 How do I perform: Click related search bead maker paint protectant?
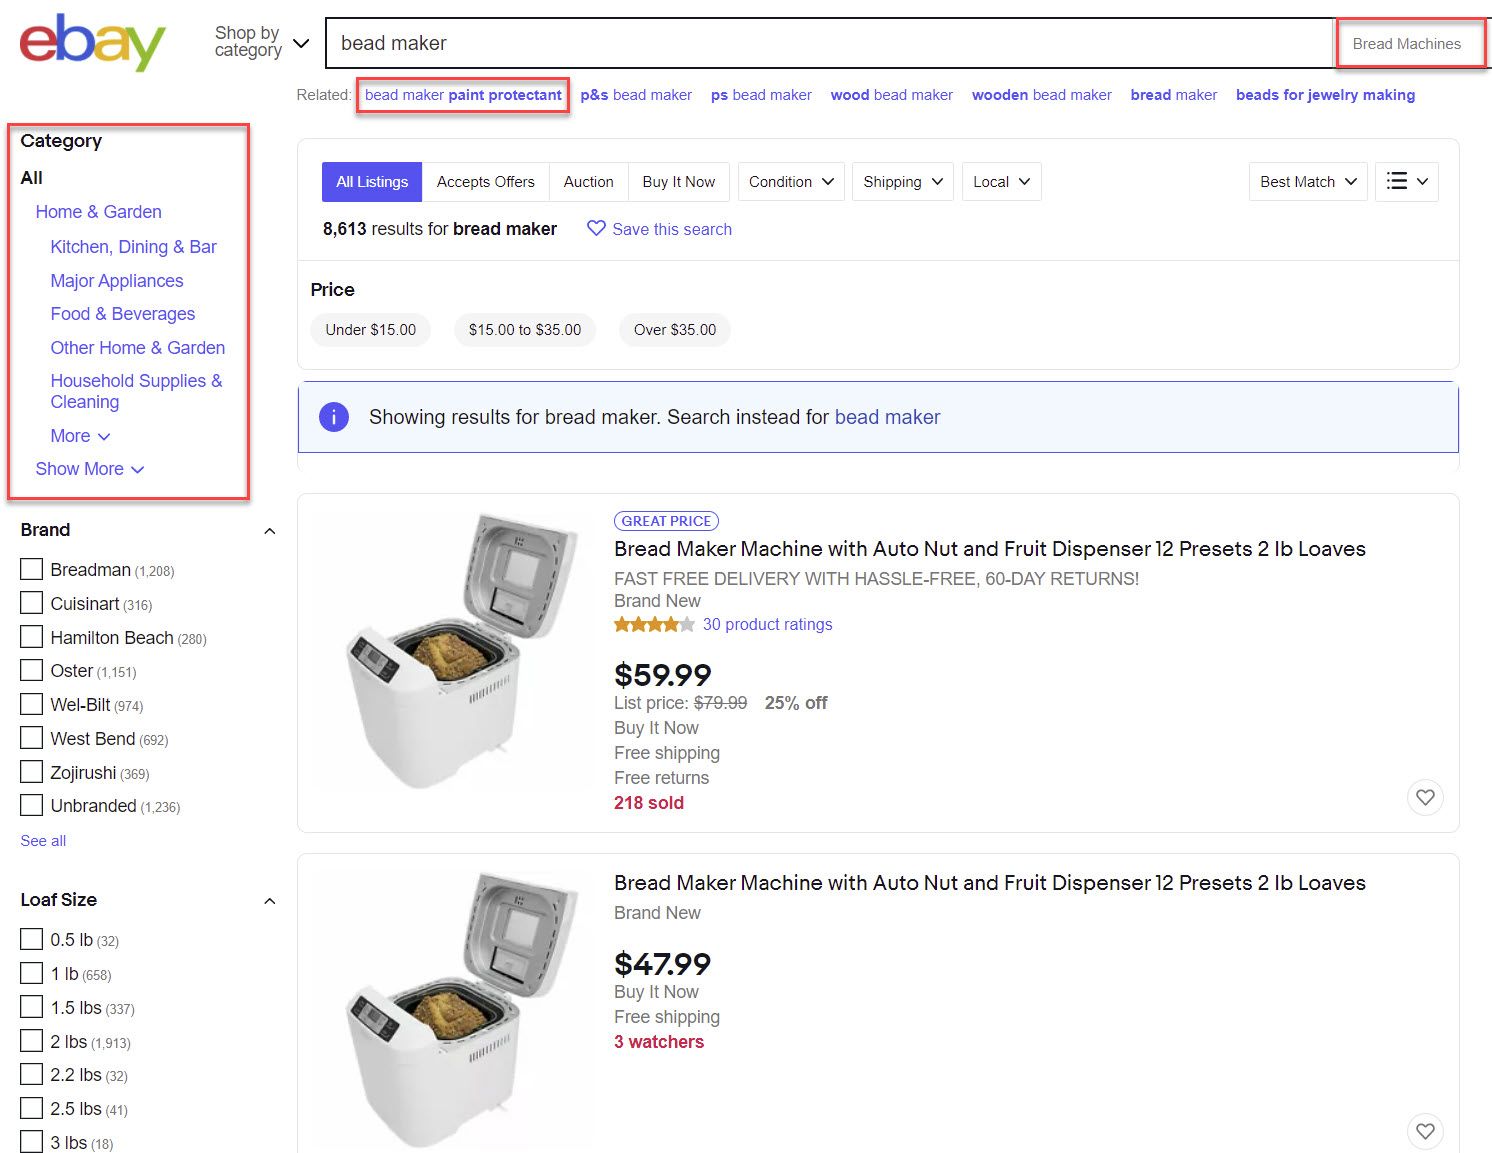coord(463,95)
